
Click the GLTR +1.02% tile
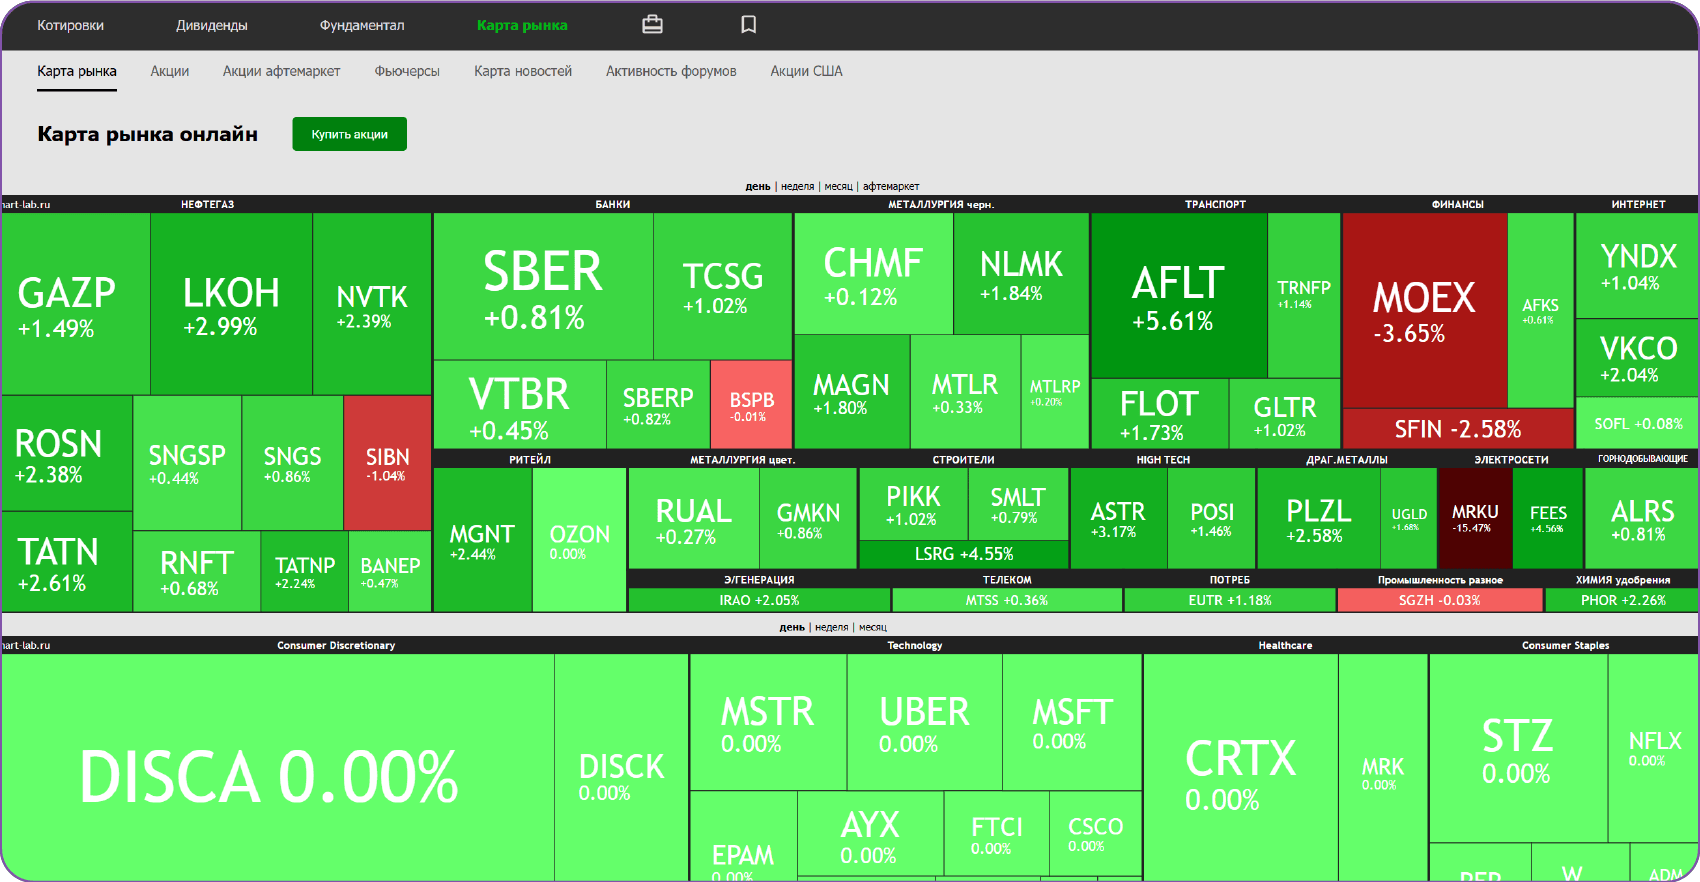tap(1285, 414)
